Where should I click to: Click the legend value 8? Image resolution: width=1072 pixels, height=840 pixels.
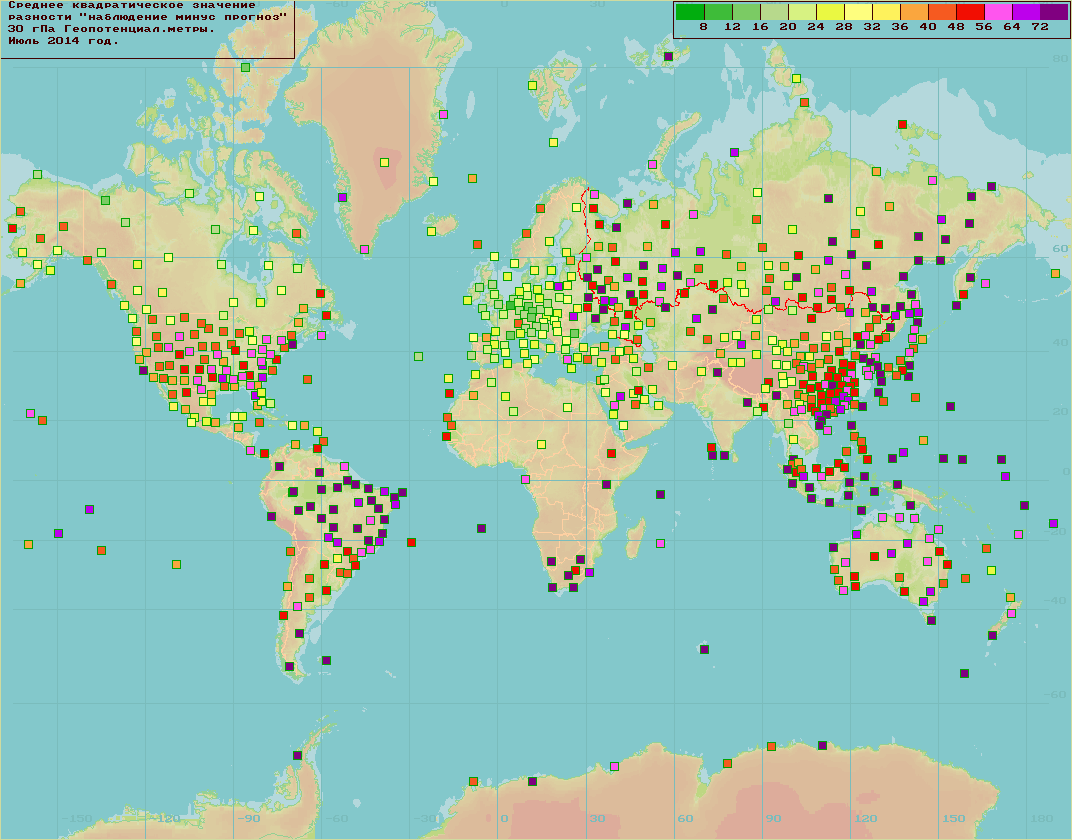[x=704, y=27]
